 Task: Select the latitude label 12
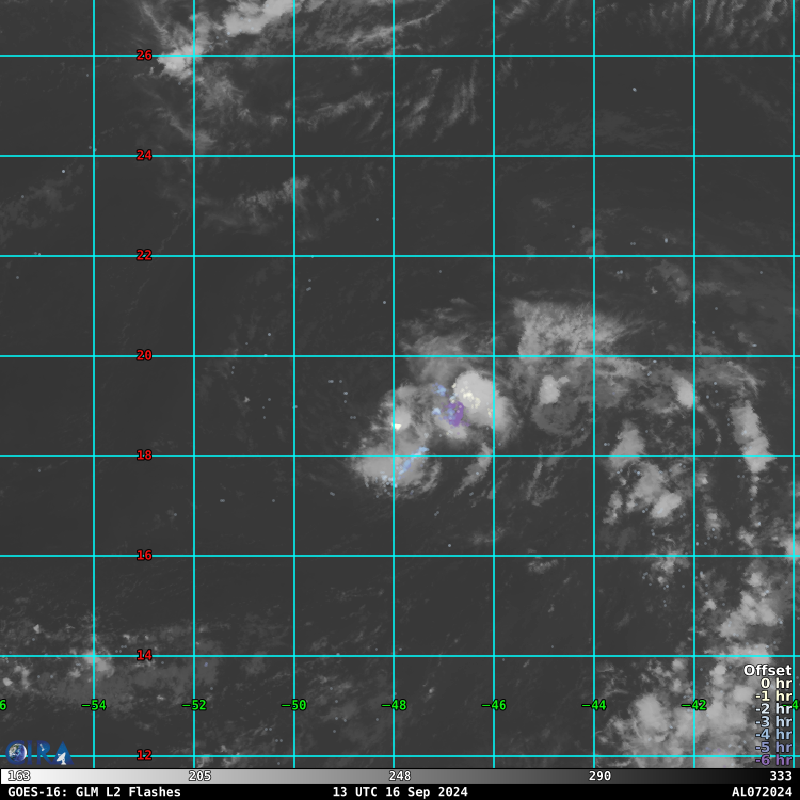point(144,755)
